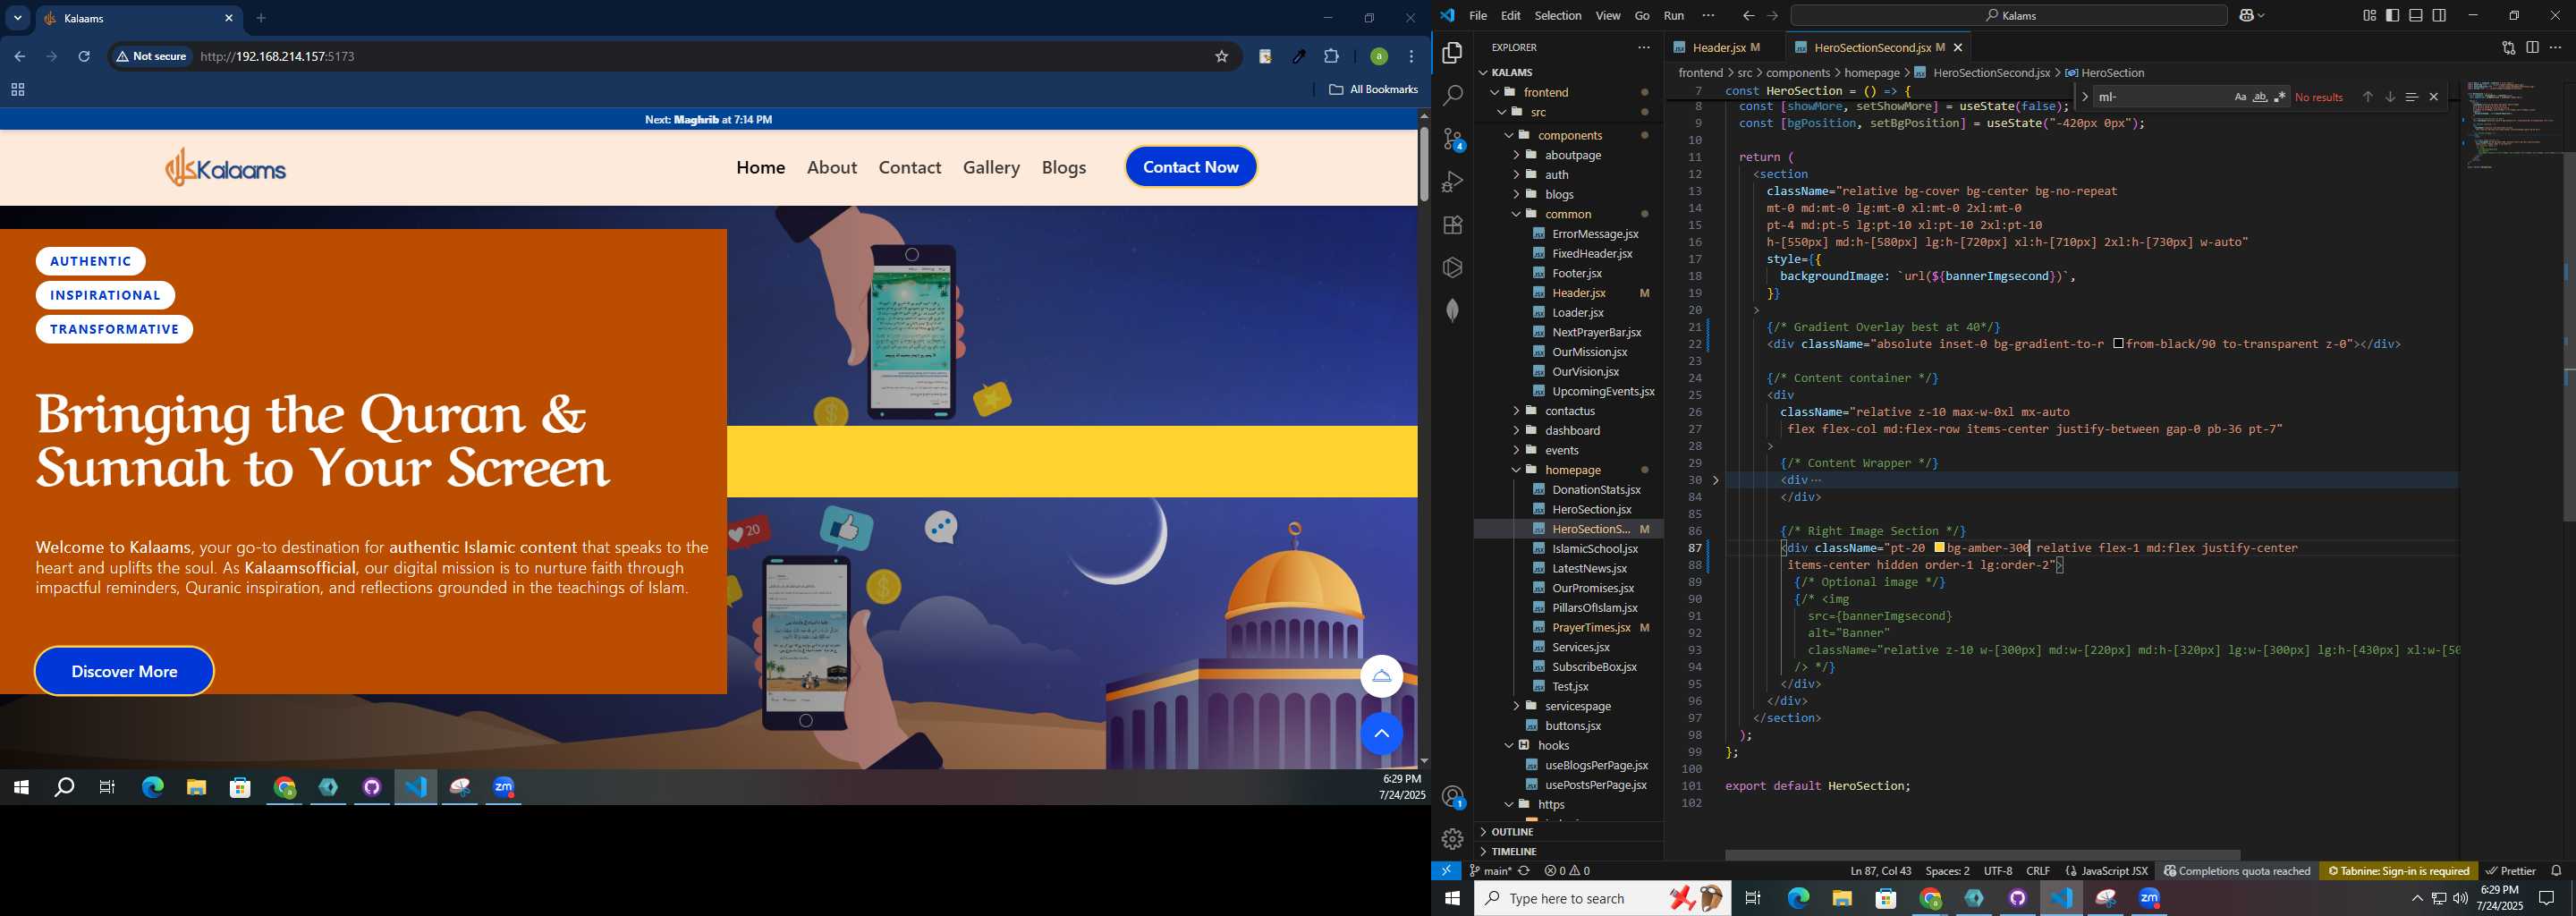The image size is (2576, 916).
Task: Click the color picker eyedropper extension in Chrome
Action: (x=1298, y=57)
